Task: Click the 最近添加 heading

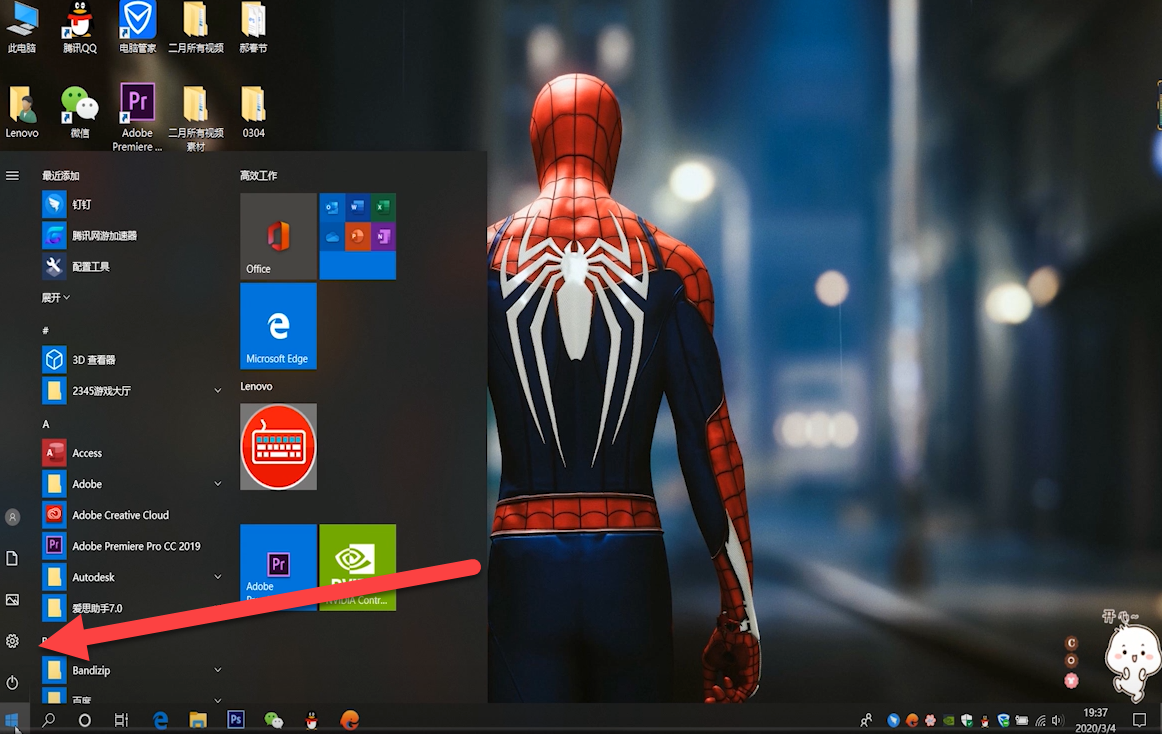Action: (61, 176)
